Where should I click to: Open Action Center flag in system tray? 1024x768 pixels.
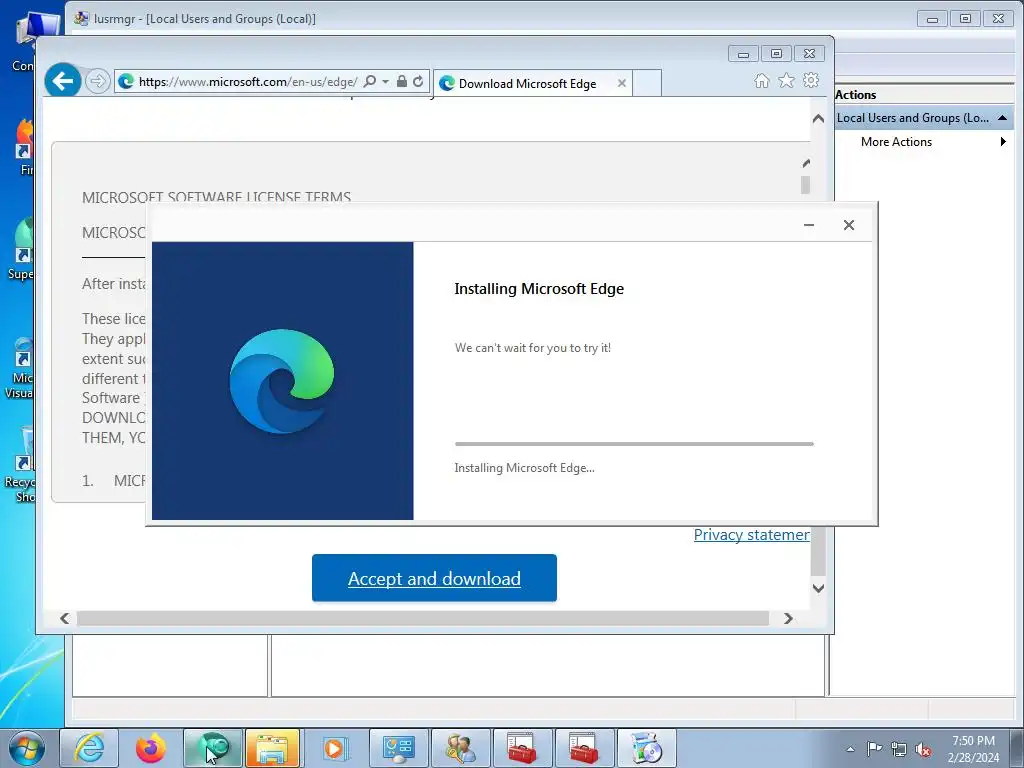pos(874,749)
